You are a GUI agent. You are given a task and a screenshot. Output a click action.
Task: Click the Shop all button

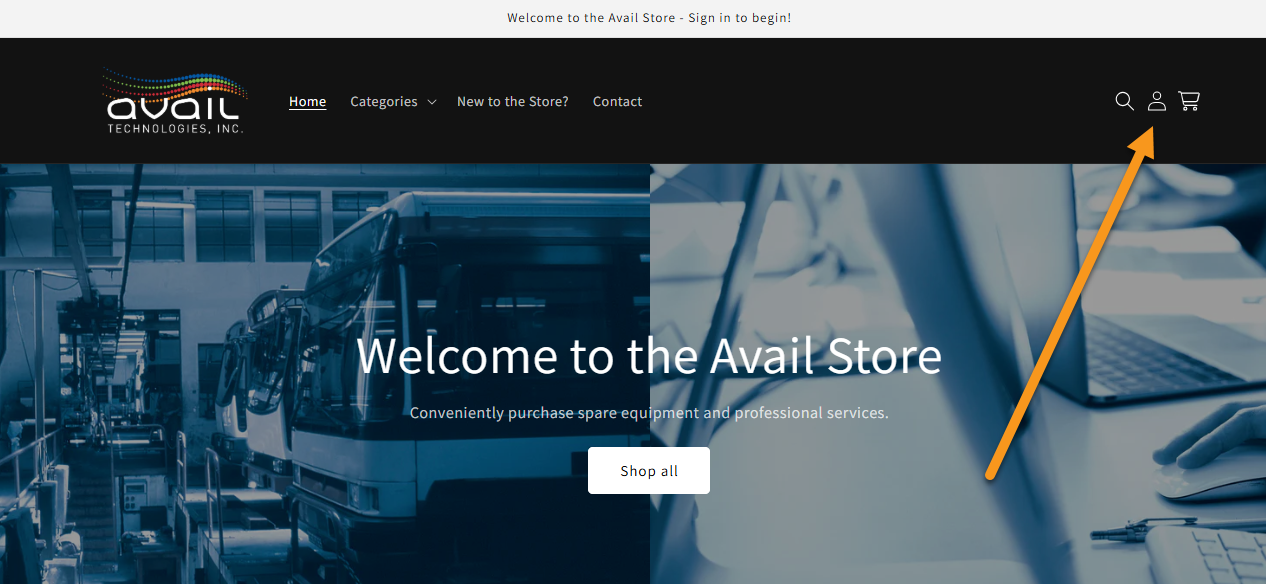coord(649,470)
